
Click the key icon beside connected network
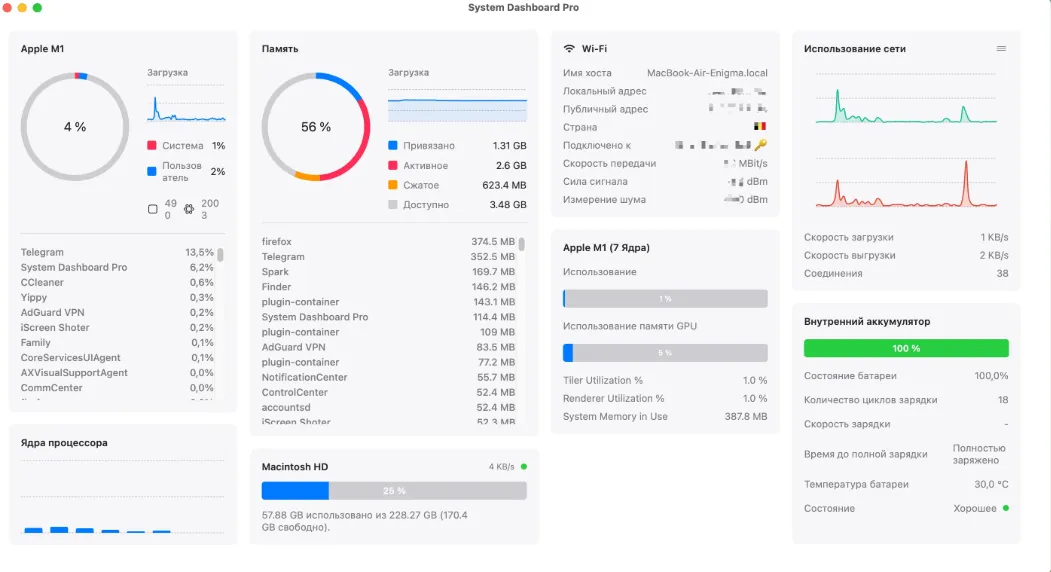760,145
